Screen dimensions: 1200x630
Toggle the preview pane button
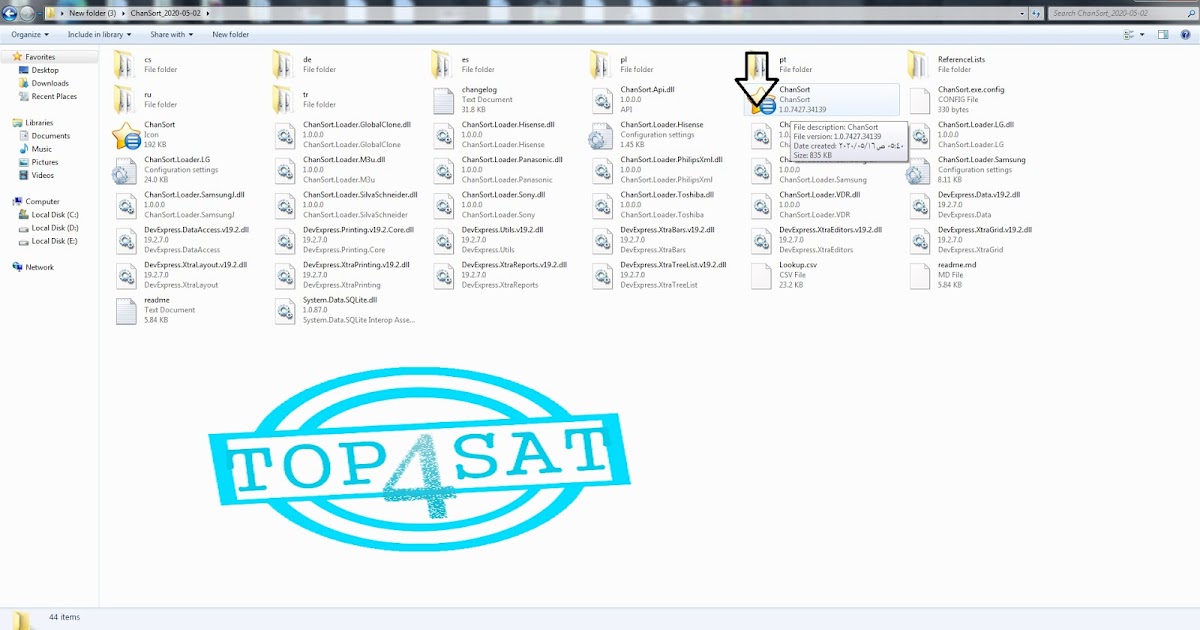pyautogui.click(x=1163, y=34)
